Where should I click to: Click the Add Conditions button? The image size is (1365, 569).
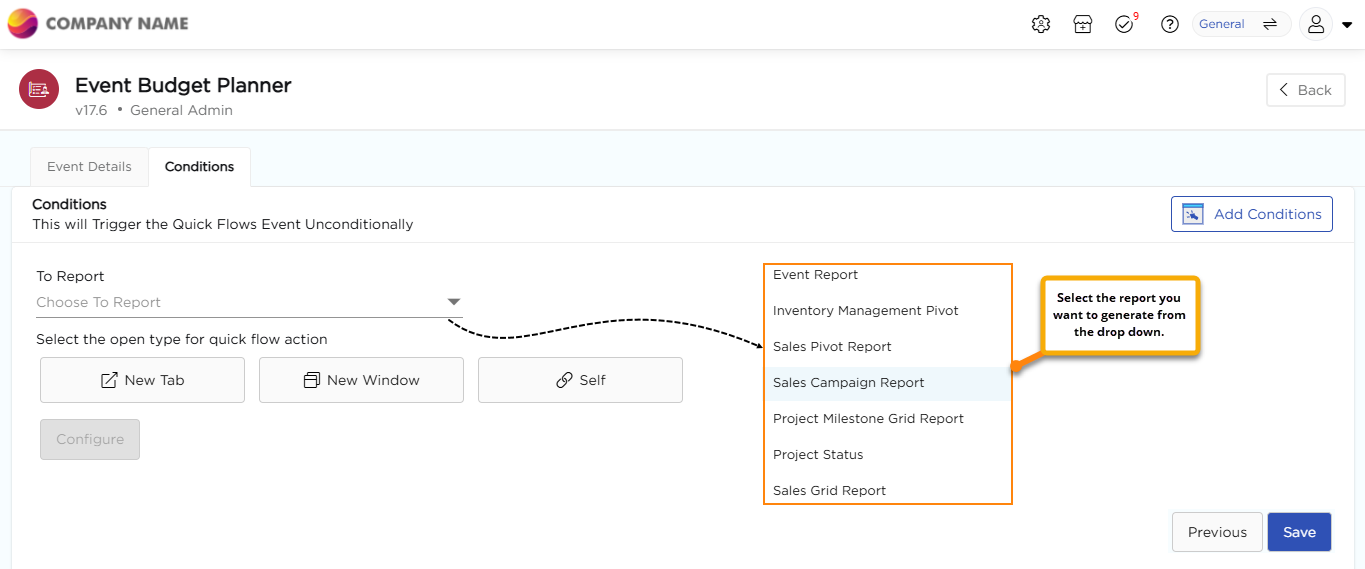click(x=1251, y=214)
